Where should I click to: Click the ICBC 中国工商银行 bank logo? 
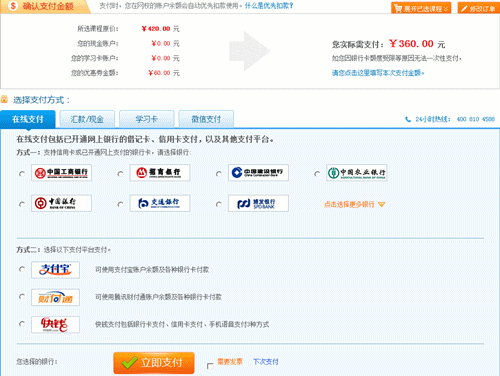click(61, 173)
